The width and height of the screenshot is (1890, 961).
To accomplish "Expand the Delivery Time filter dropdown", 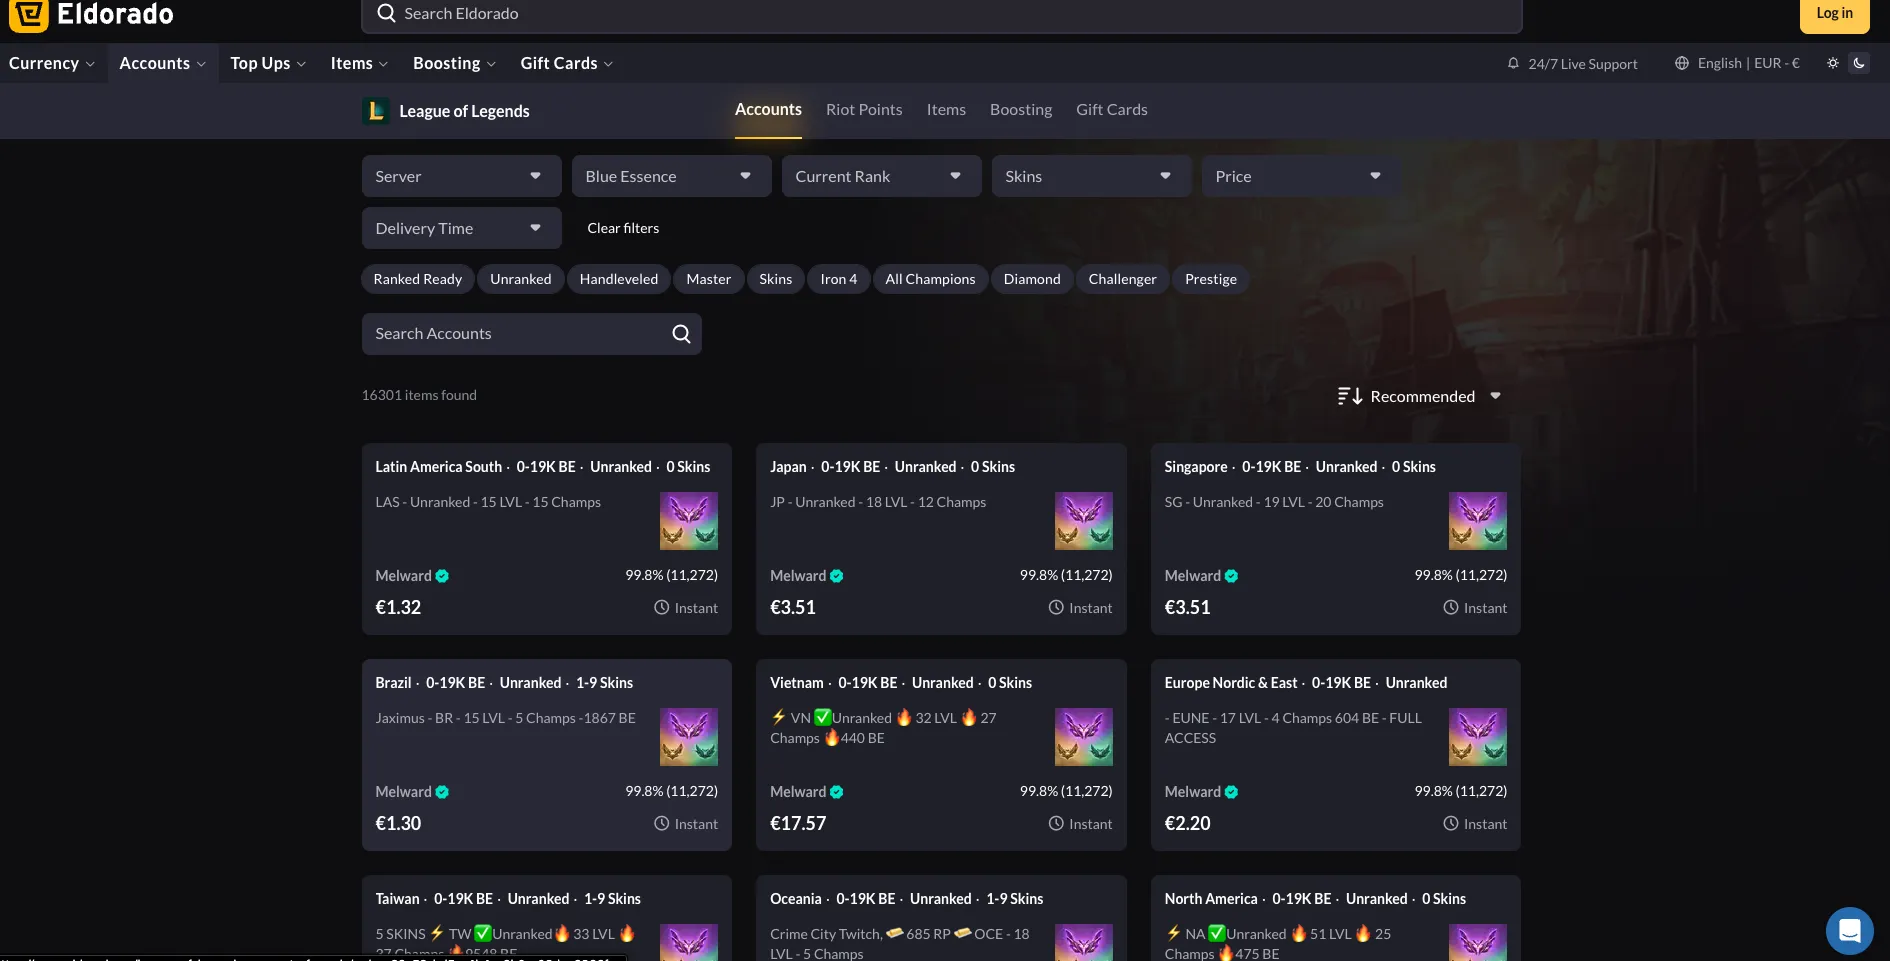I will [x=461, y=228].
